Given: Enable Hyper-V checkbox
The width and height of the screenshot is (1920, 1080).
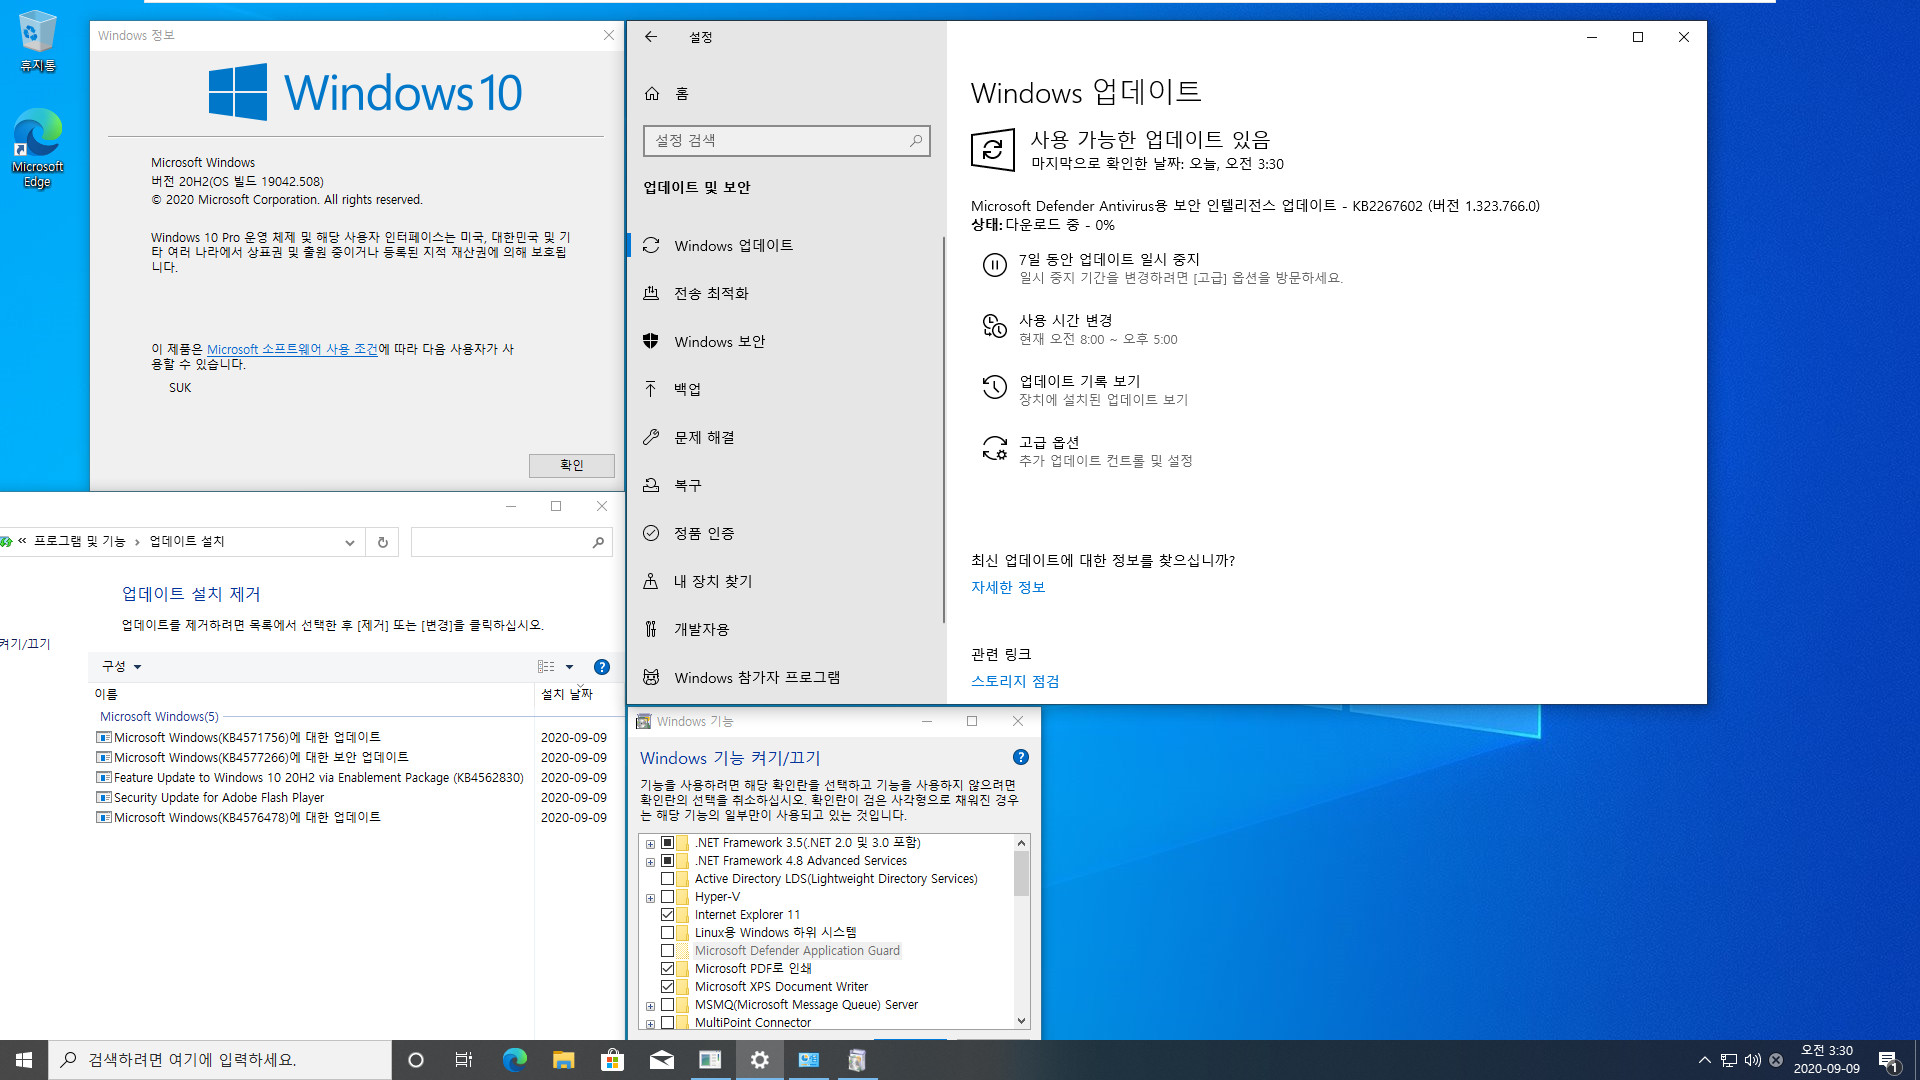Looking at the screenshot, I should point(667,897).
